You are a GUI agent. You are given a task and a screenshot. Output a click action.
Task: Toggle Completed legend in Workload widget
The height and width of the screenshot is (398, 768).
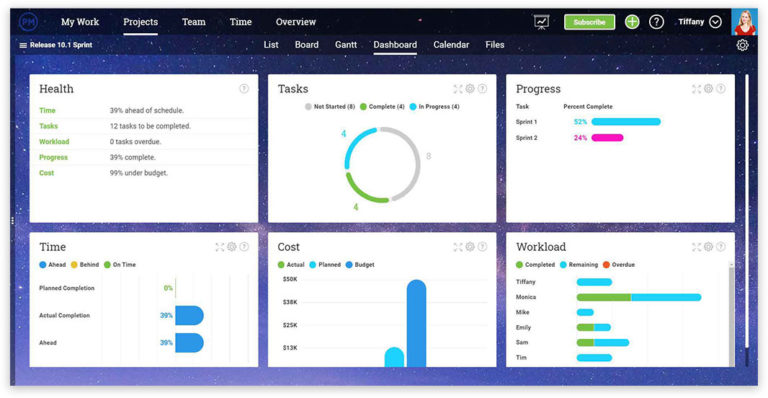535,264
